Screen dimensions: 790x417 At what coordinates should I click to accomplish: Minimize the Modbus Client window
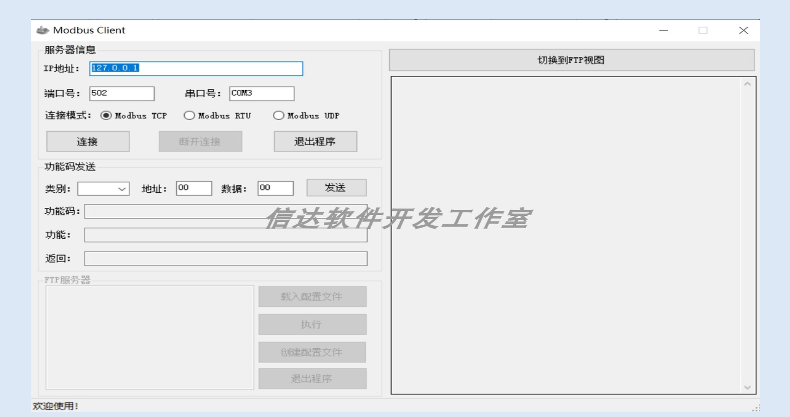click(x=664, y=30)
